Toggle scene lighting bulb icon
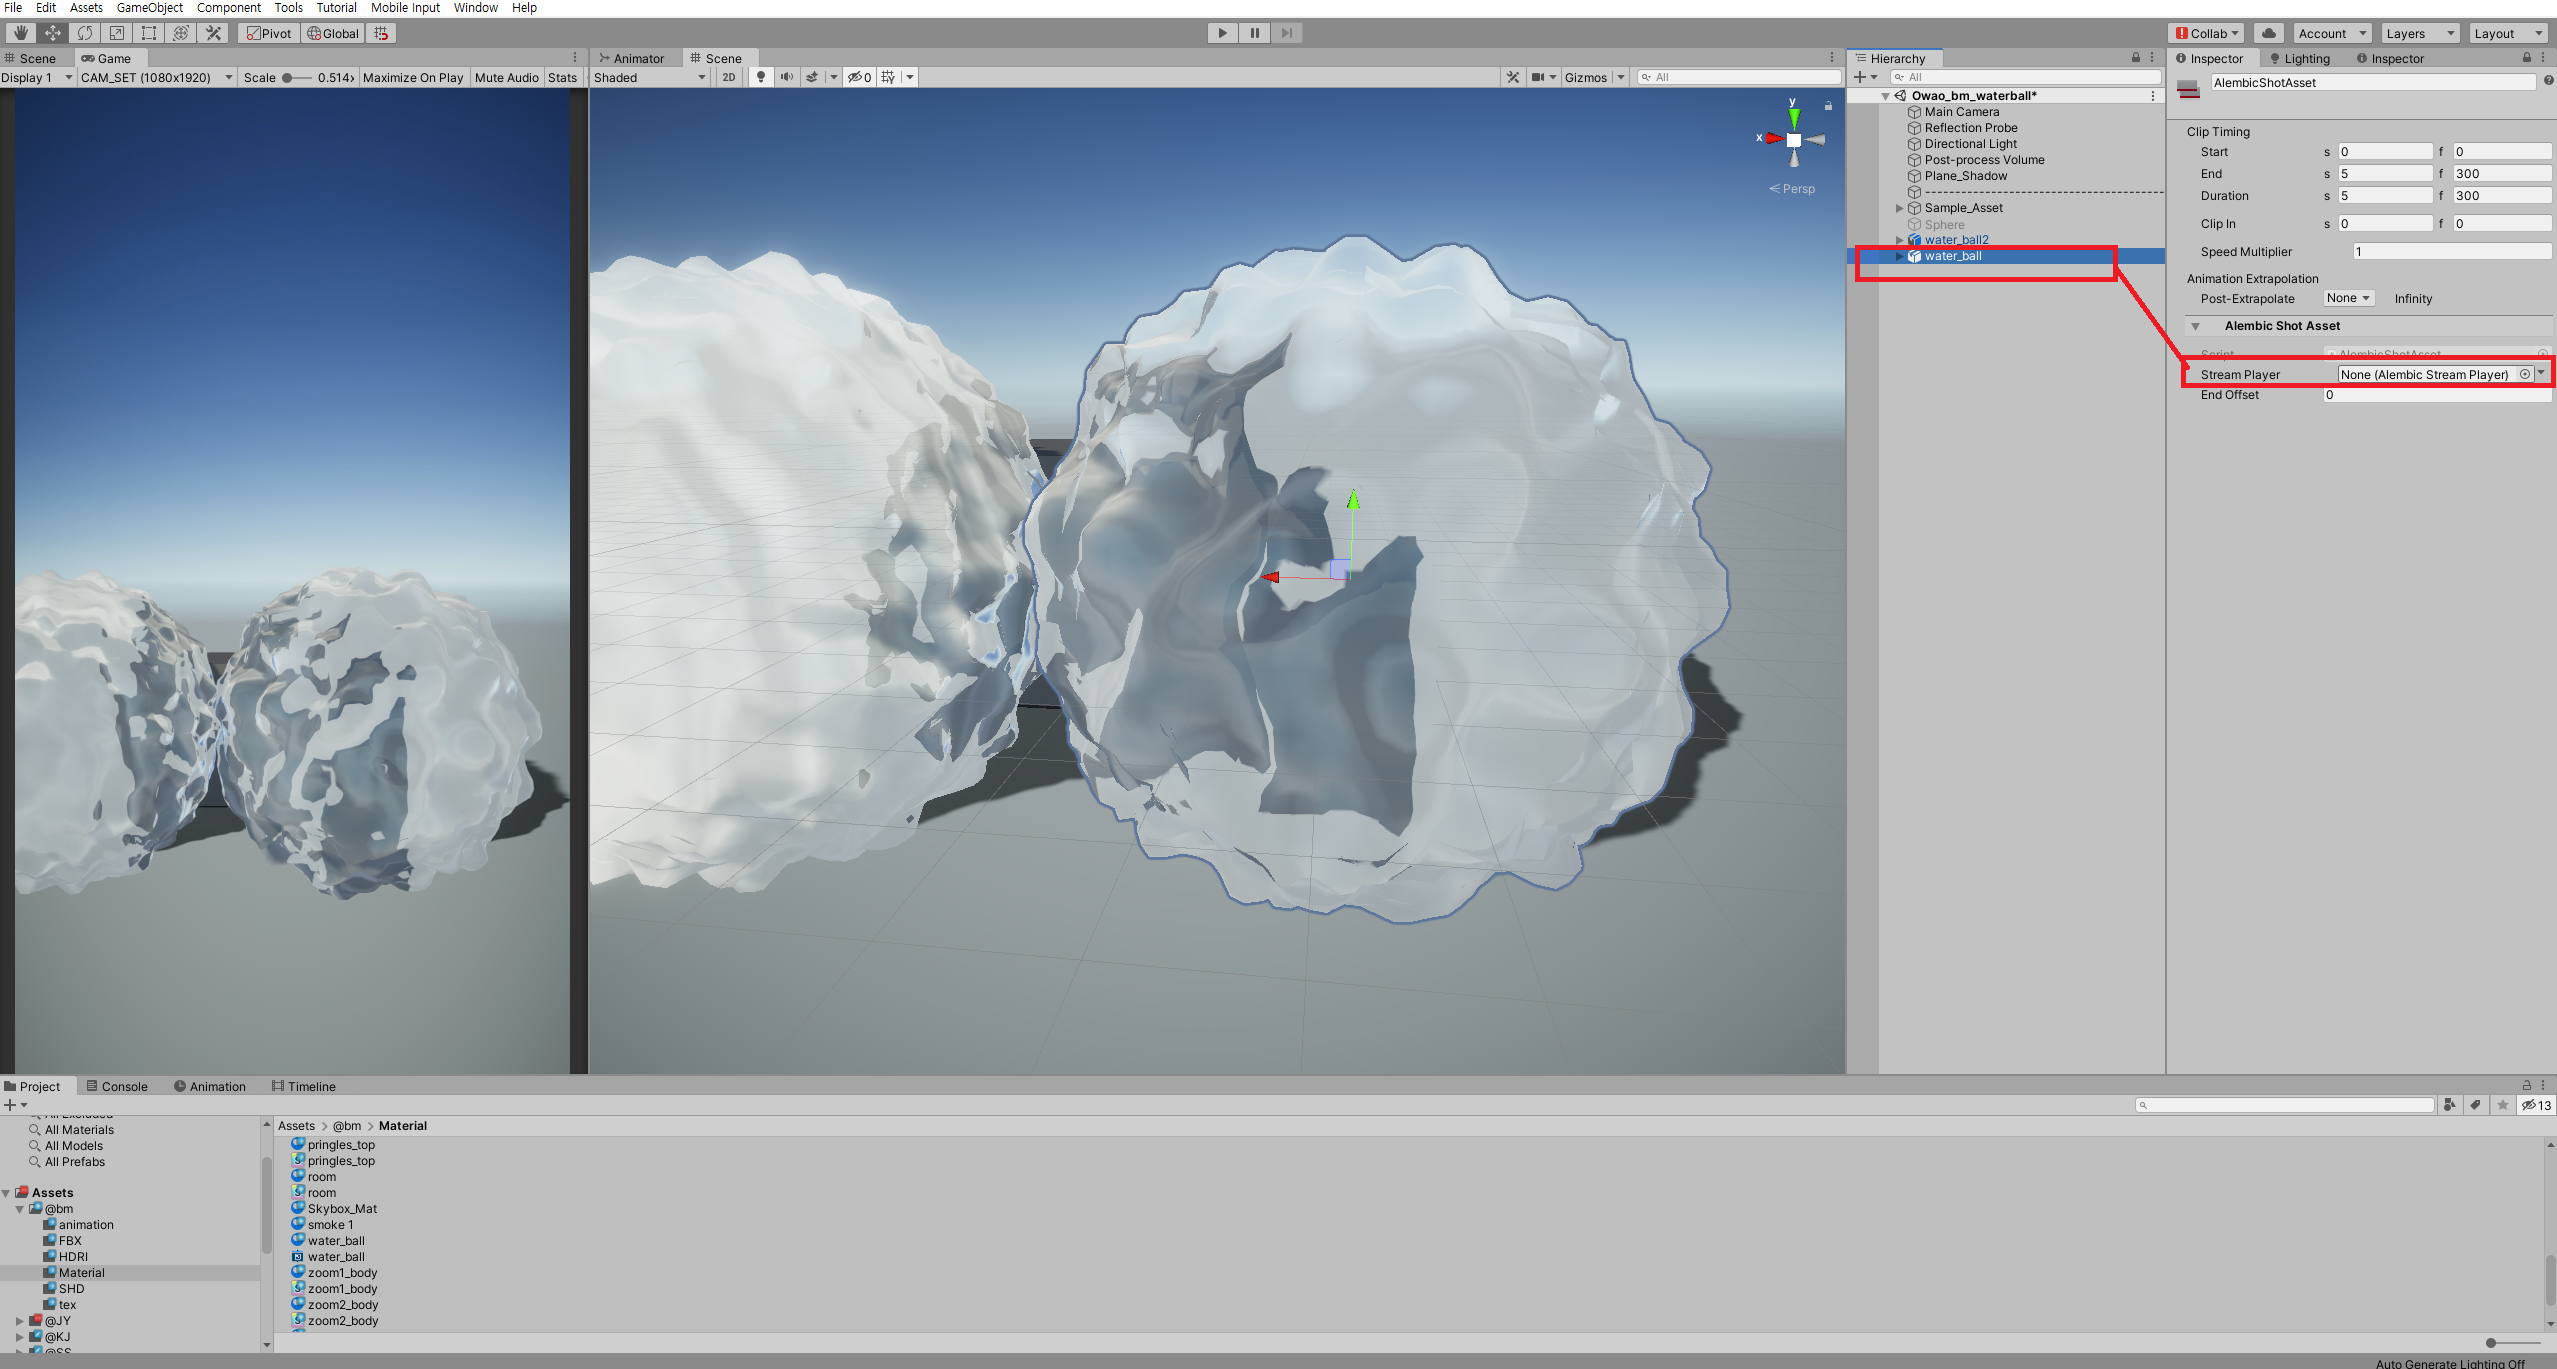The image size is (2557, 1369). [x=761, y=77]
